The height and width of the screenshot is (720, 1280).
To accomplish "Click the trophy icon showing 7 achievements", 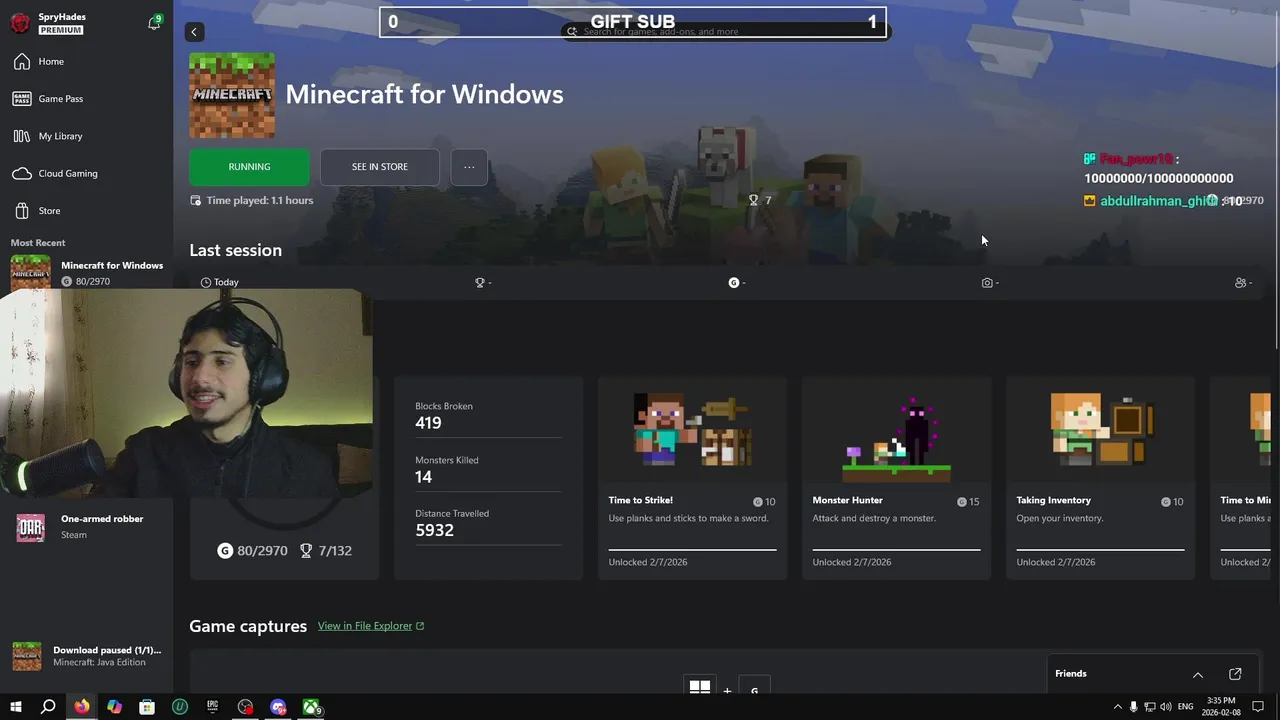I will click(754, 201).
